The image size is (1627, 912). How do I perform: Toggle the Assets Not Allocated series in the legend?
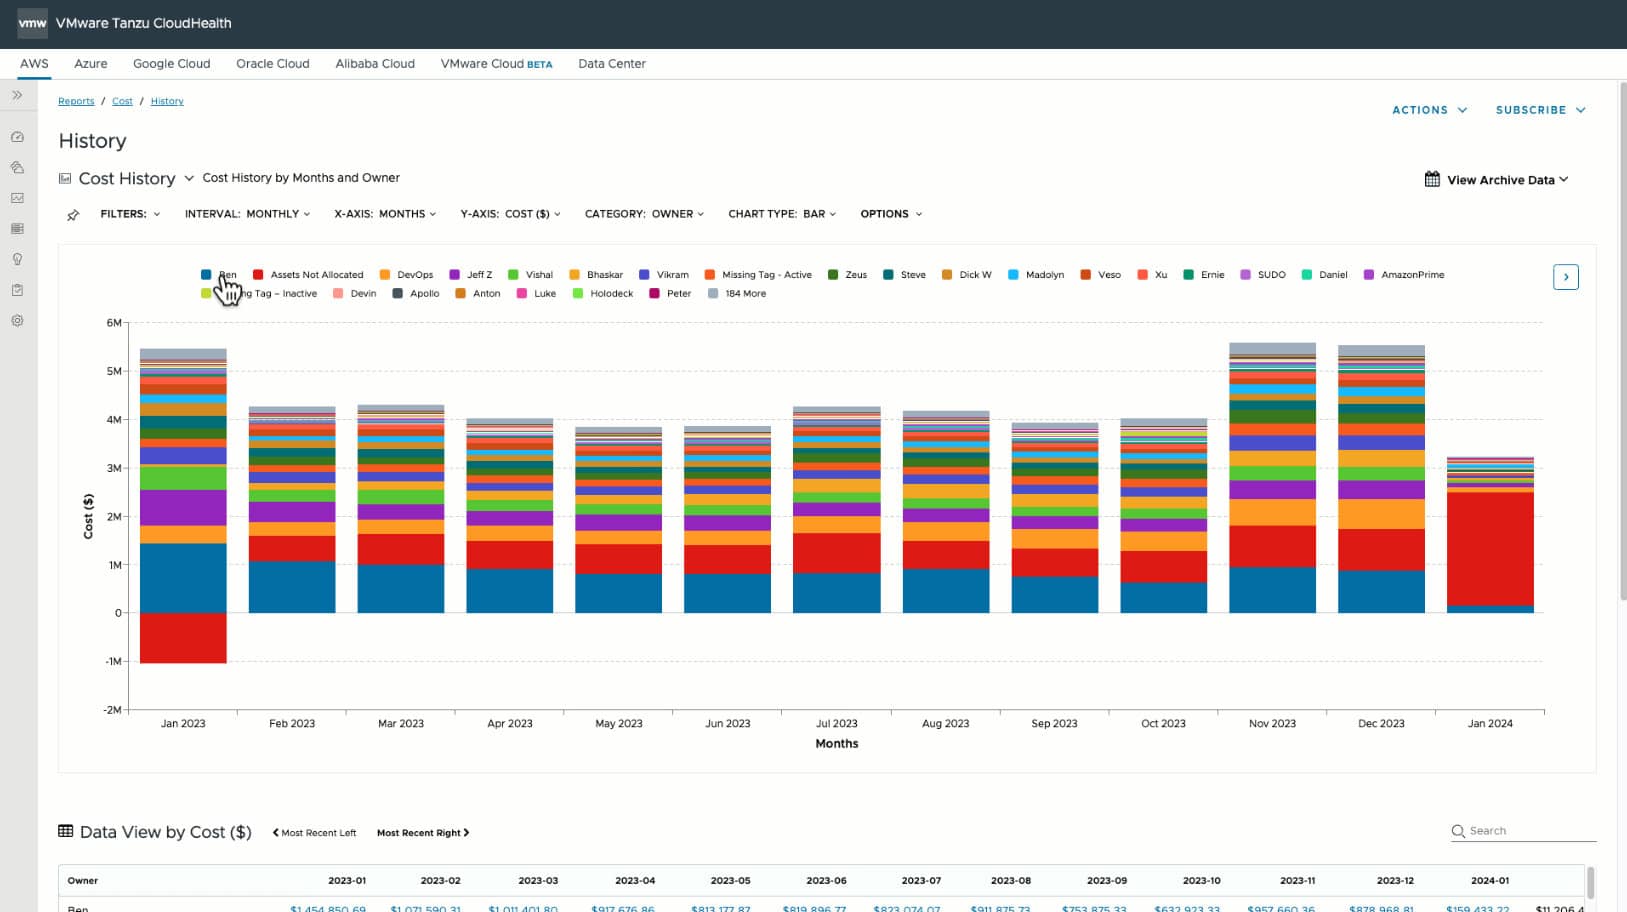coord(308,275)
